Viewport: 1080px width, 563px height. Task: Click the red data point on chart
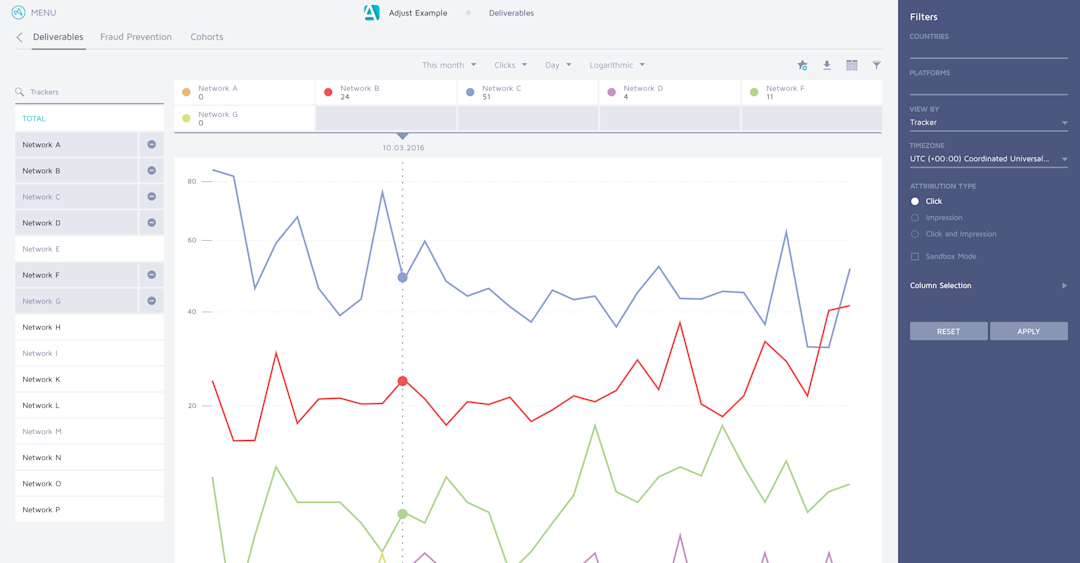[403, 381]
